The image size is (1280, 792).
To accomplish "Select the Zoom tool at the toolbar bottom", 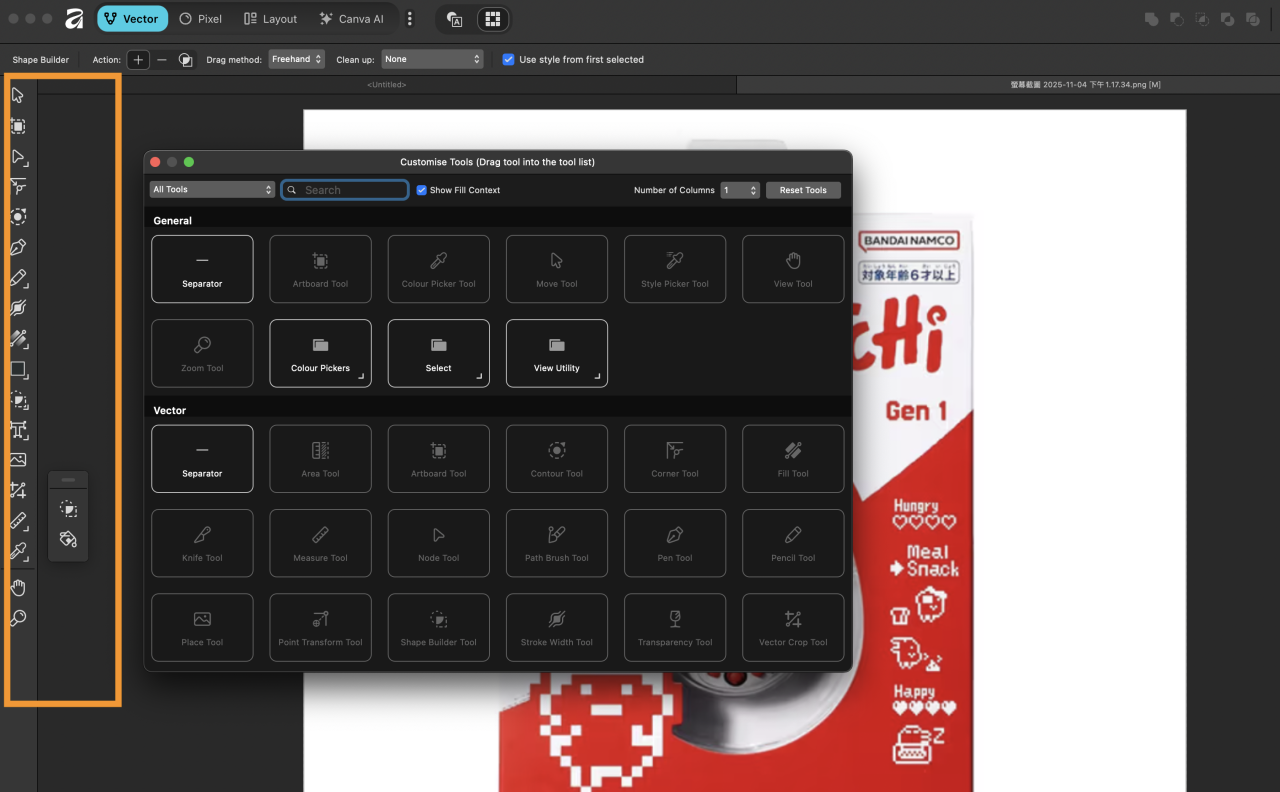I will (17, 618).
